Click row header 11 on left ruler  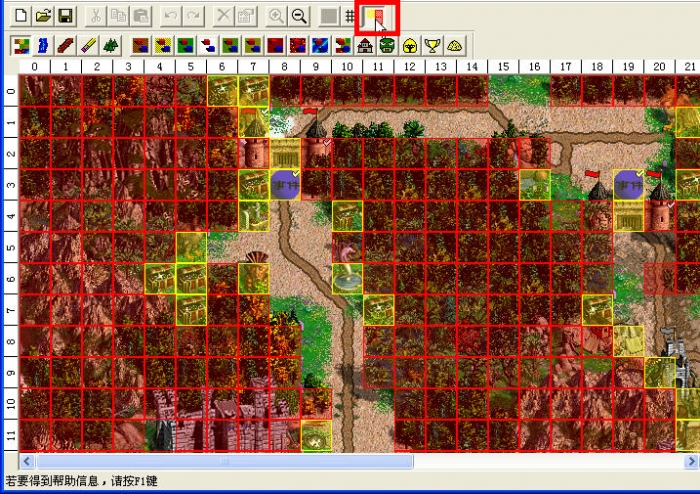(11, 435)
